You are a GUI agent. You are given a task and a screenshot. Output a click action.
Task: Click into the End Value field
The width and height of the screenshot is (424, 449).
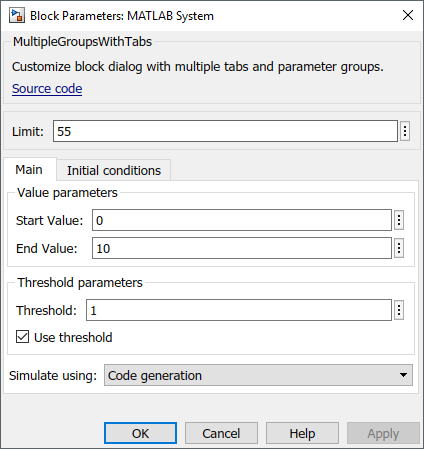pos(242,248)
